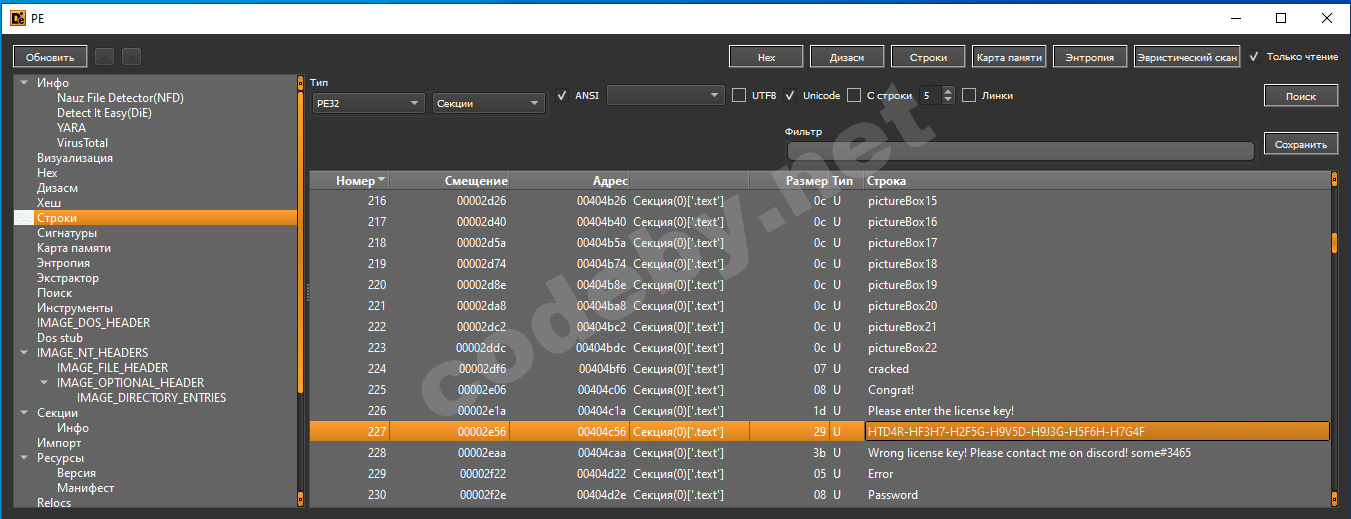This screenshot has height=519, width=1351.
Task: Select Манифест under Ресурсы
Action: pos(85,488)
